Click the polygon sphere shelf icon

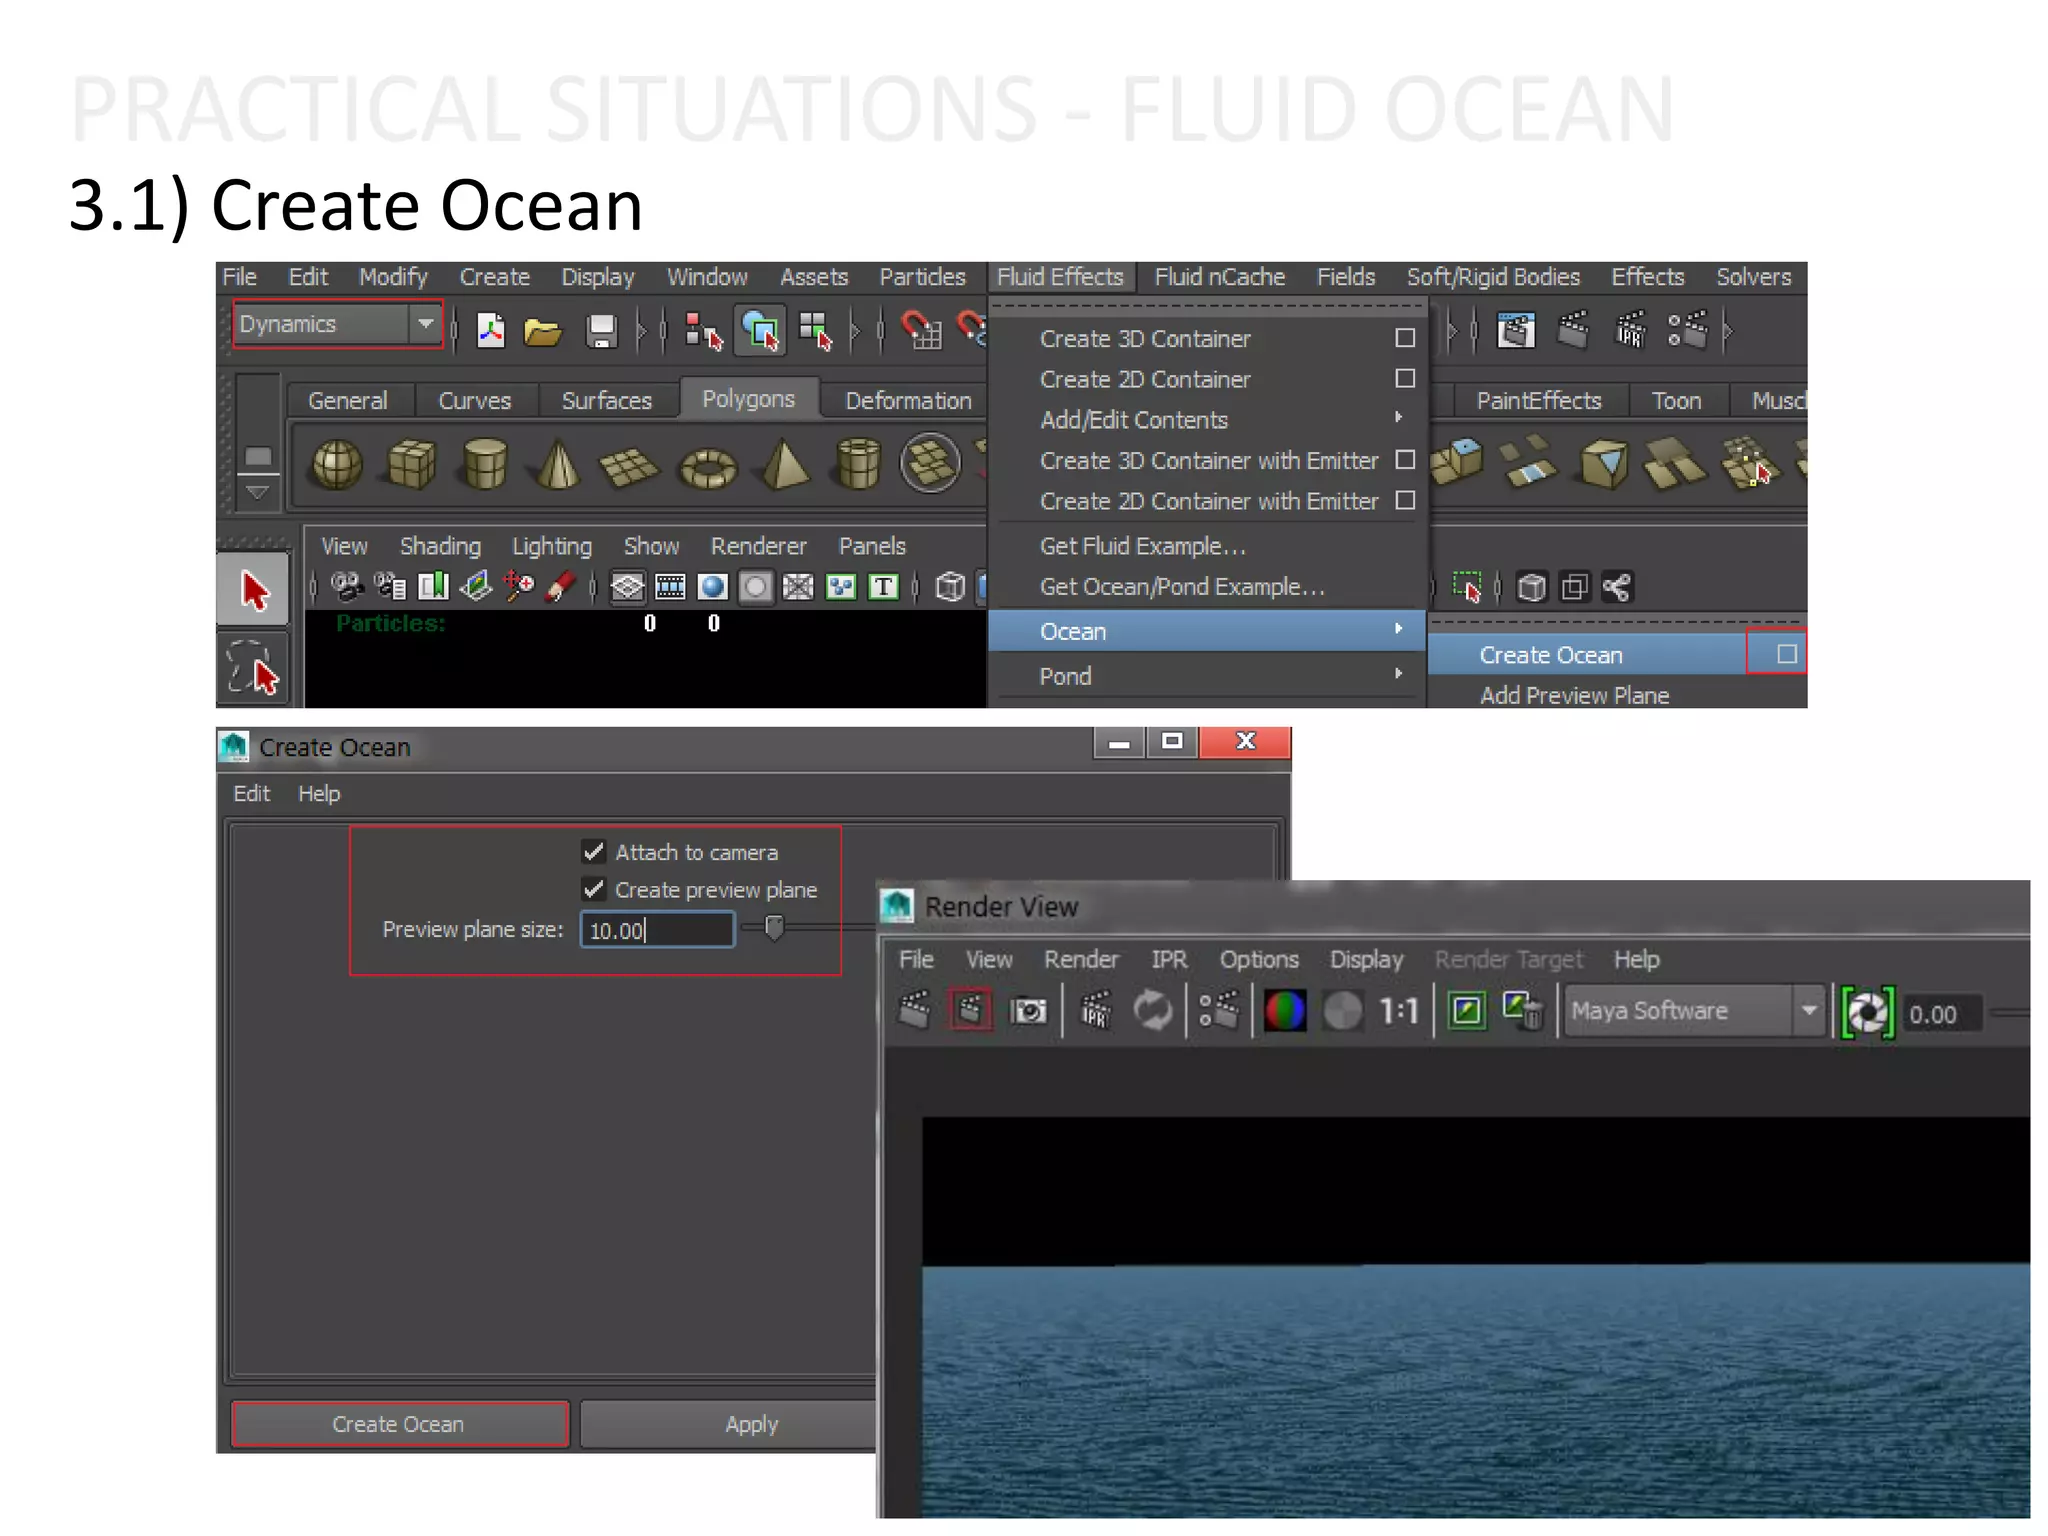pyautogui.click(x=337, y=465)
